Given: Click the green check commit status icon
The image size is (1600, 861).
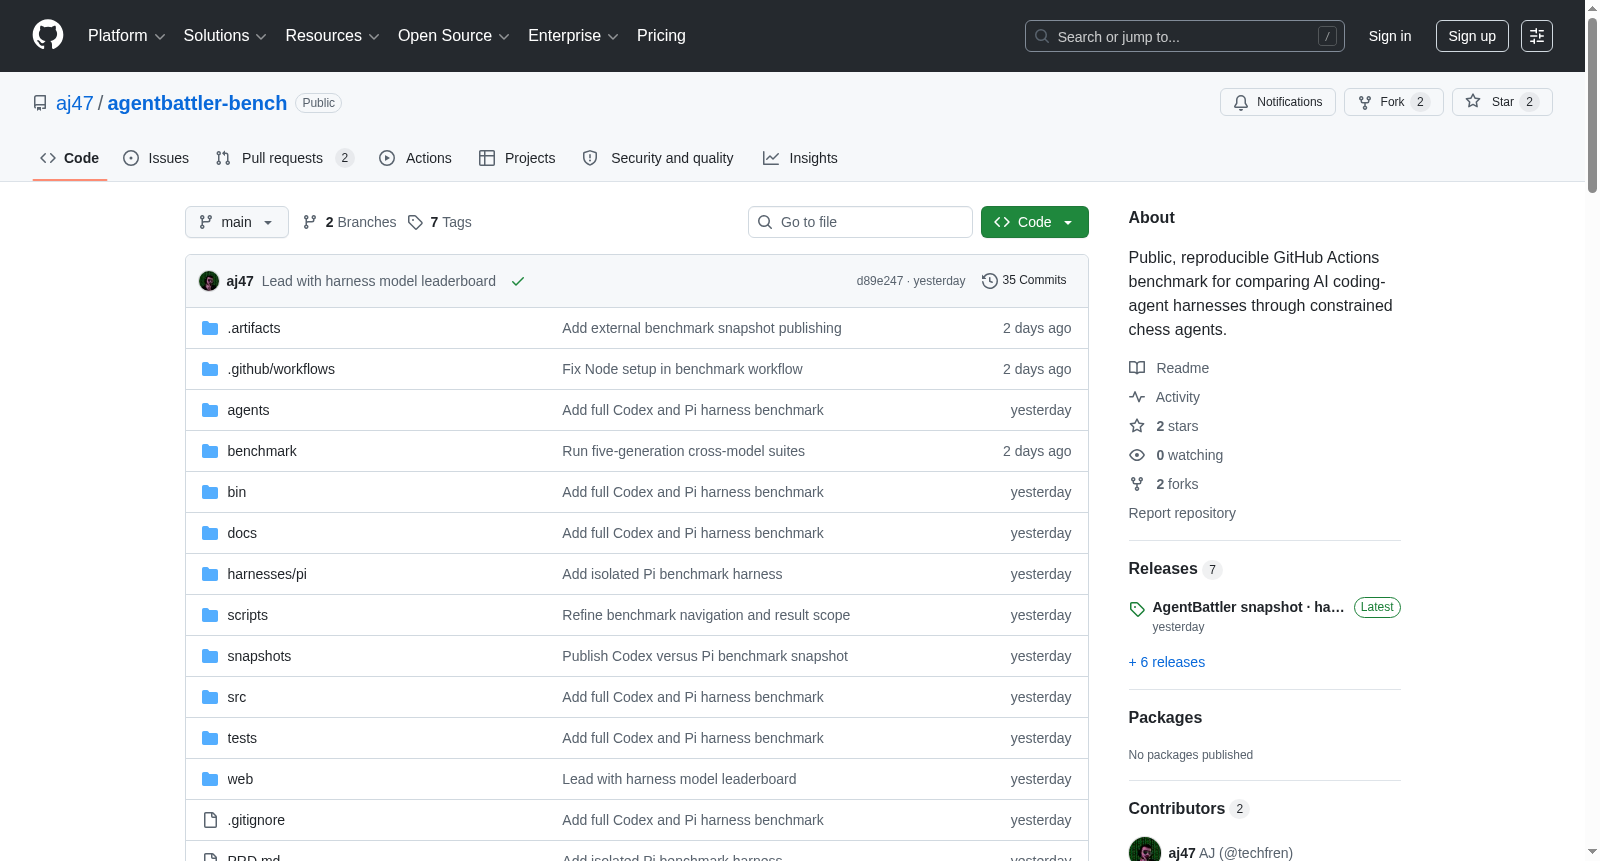Looking at the screenshot, I should [518, 281].
